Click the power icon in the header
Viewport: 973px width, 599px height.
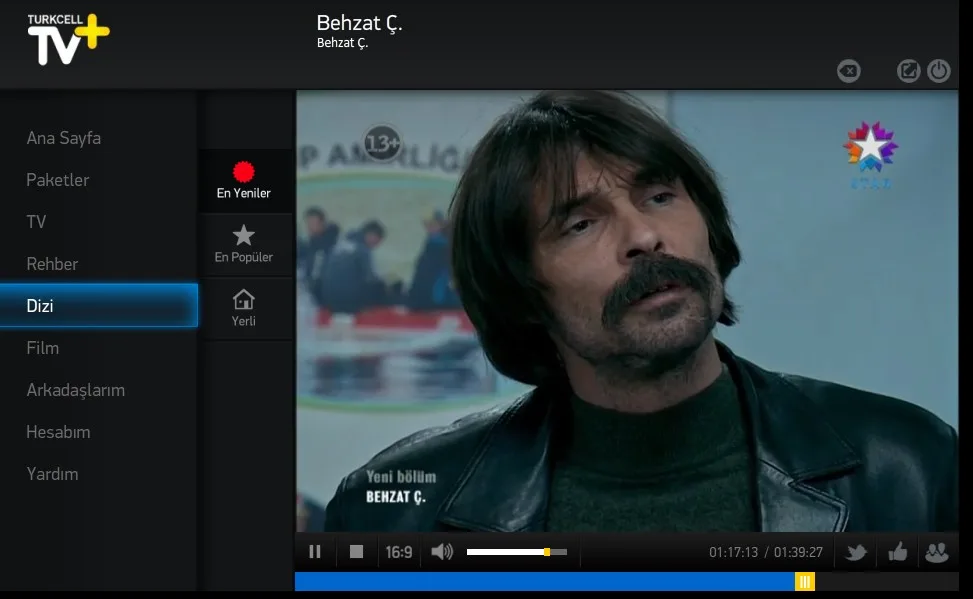click(x=939, y=71)
